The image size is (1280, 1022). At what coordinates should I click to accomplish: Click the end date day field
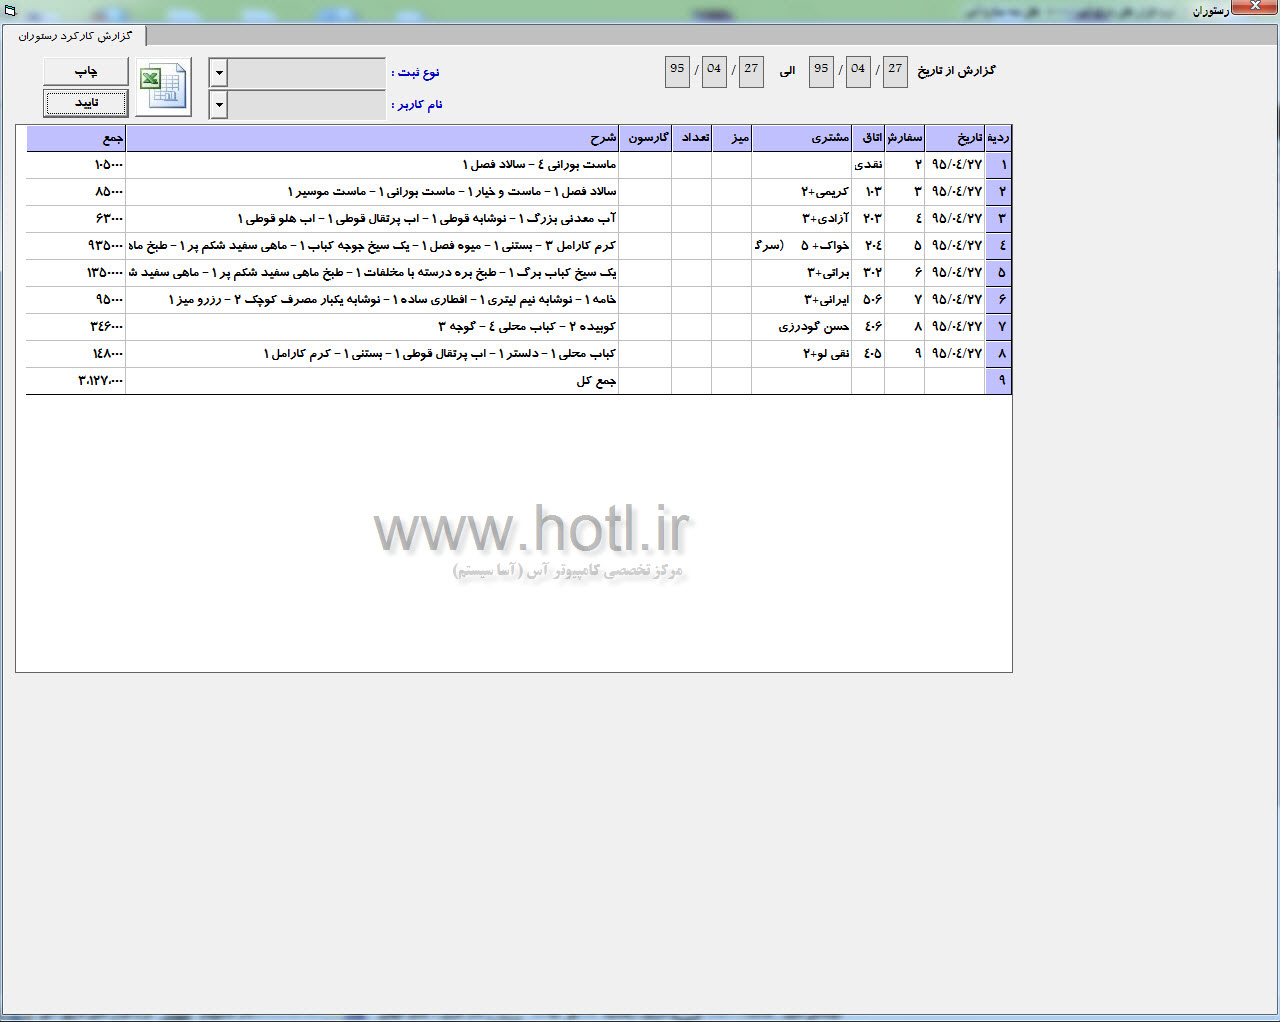[x=751, y=70]
